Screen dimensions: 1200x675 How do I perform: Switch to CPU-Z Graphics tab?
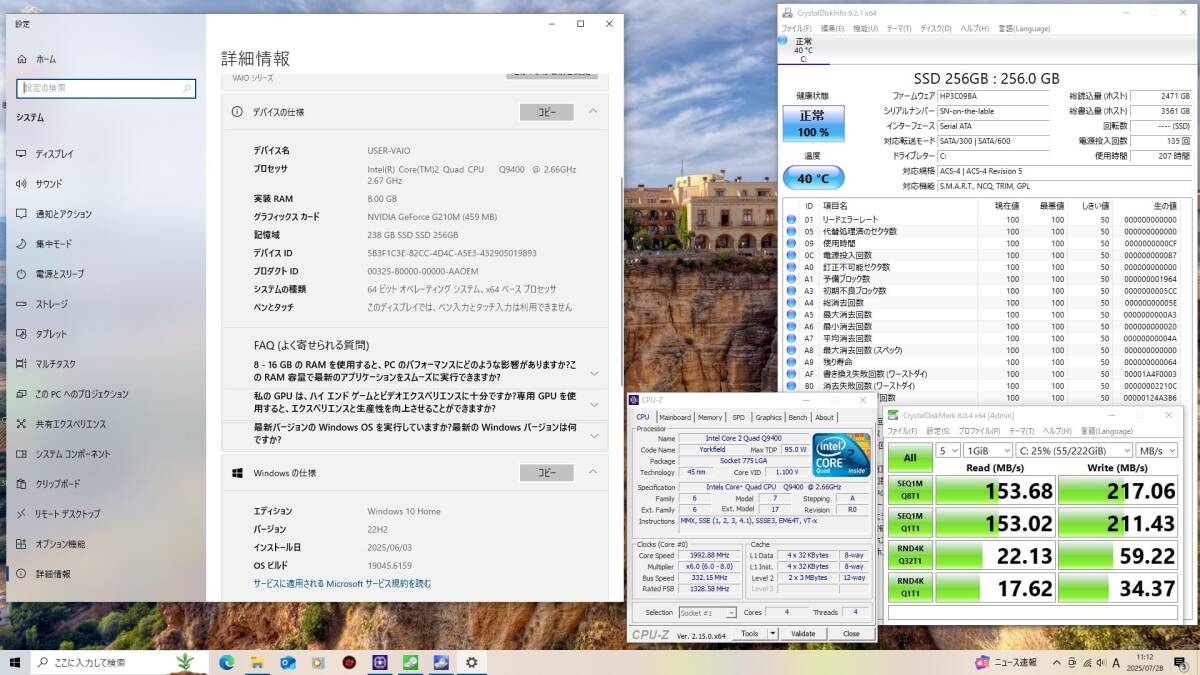(x=768, y=417)
